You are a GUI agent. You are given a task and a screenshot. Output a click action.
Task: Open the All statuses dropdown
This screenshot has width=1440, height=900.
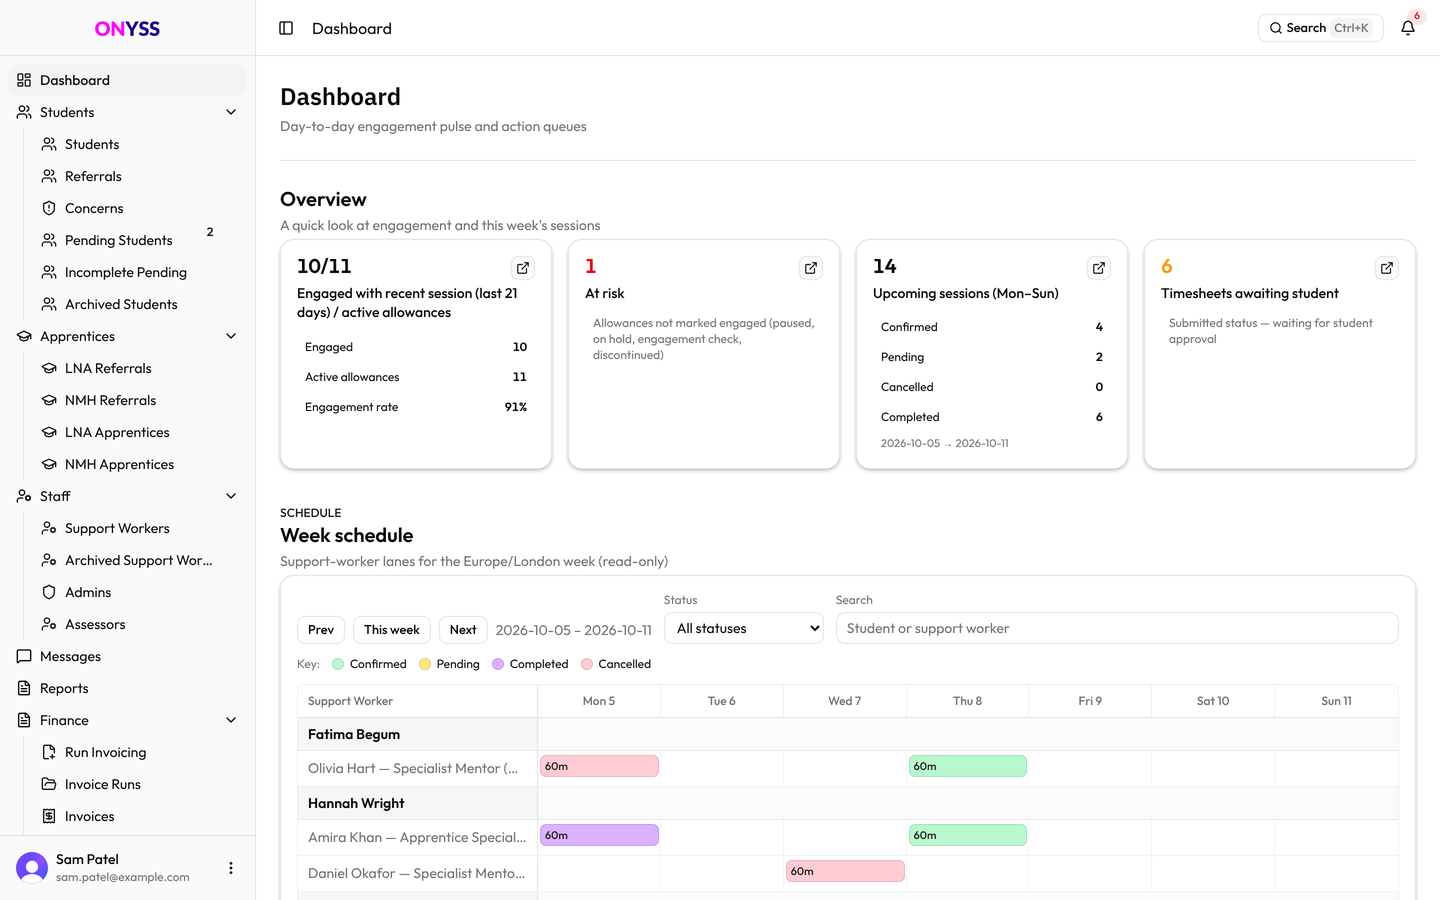[x=744, y=628]
